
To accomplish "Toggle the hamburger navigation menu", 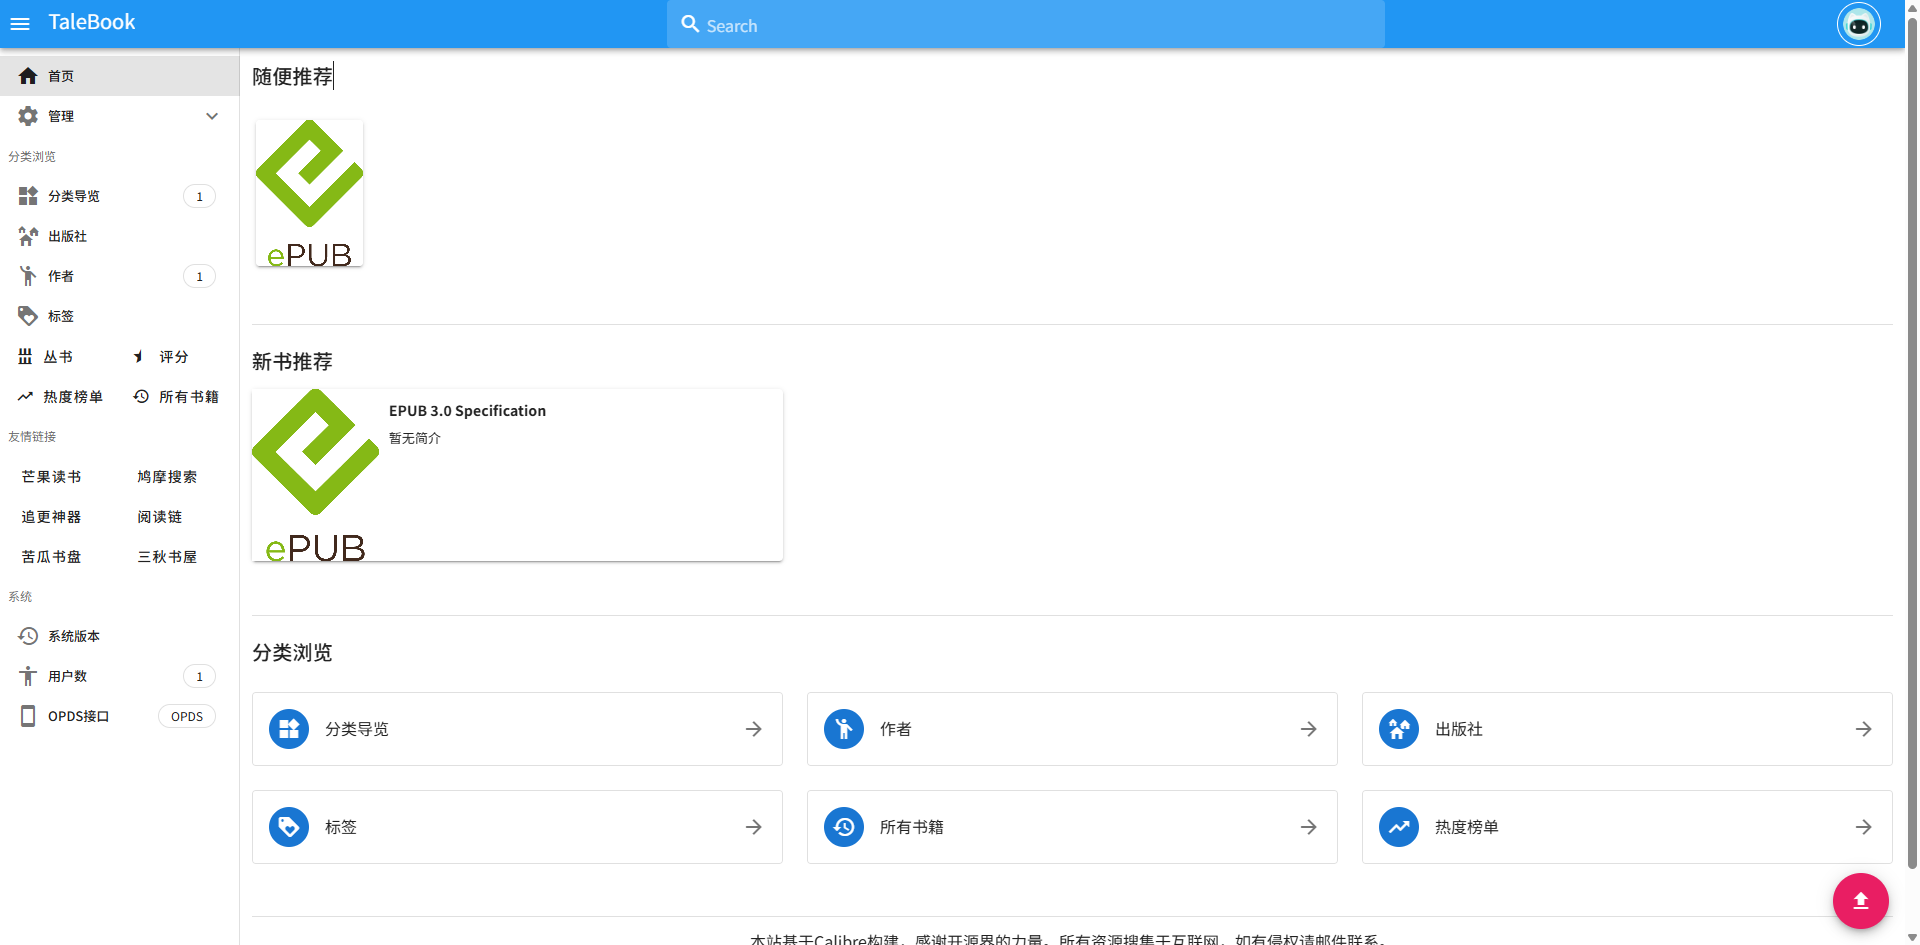I will pyautogui.click(x=20, y=24).
